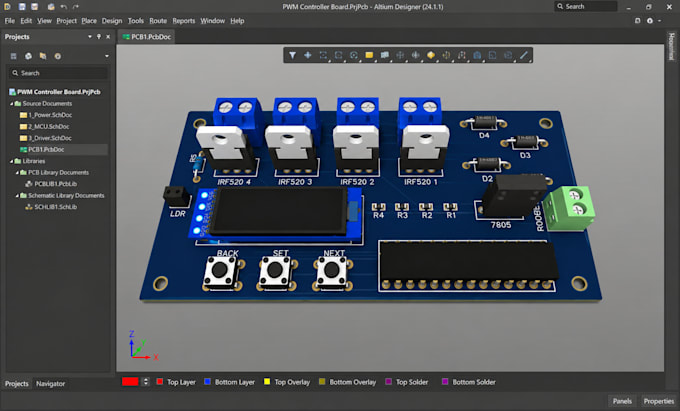Click the rounded-square selection tool icon
Image resolution: width=680 pixels, height=411 pixels.
point(338,55)
